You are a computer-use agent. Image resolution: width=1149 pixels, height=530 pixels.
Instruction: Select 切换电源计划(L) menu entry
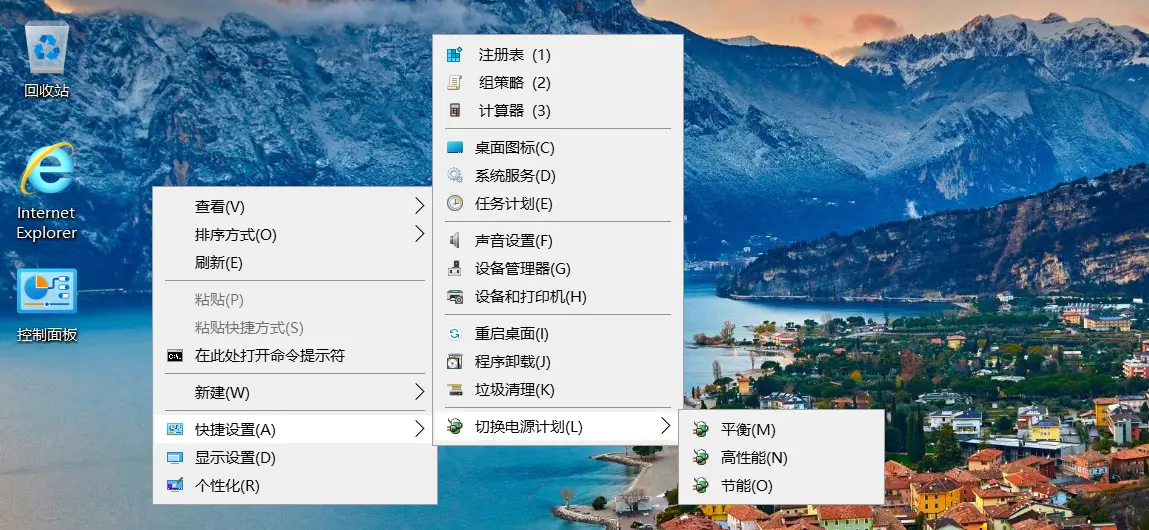pos(558,426)
